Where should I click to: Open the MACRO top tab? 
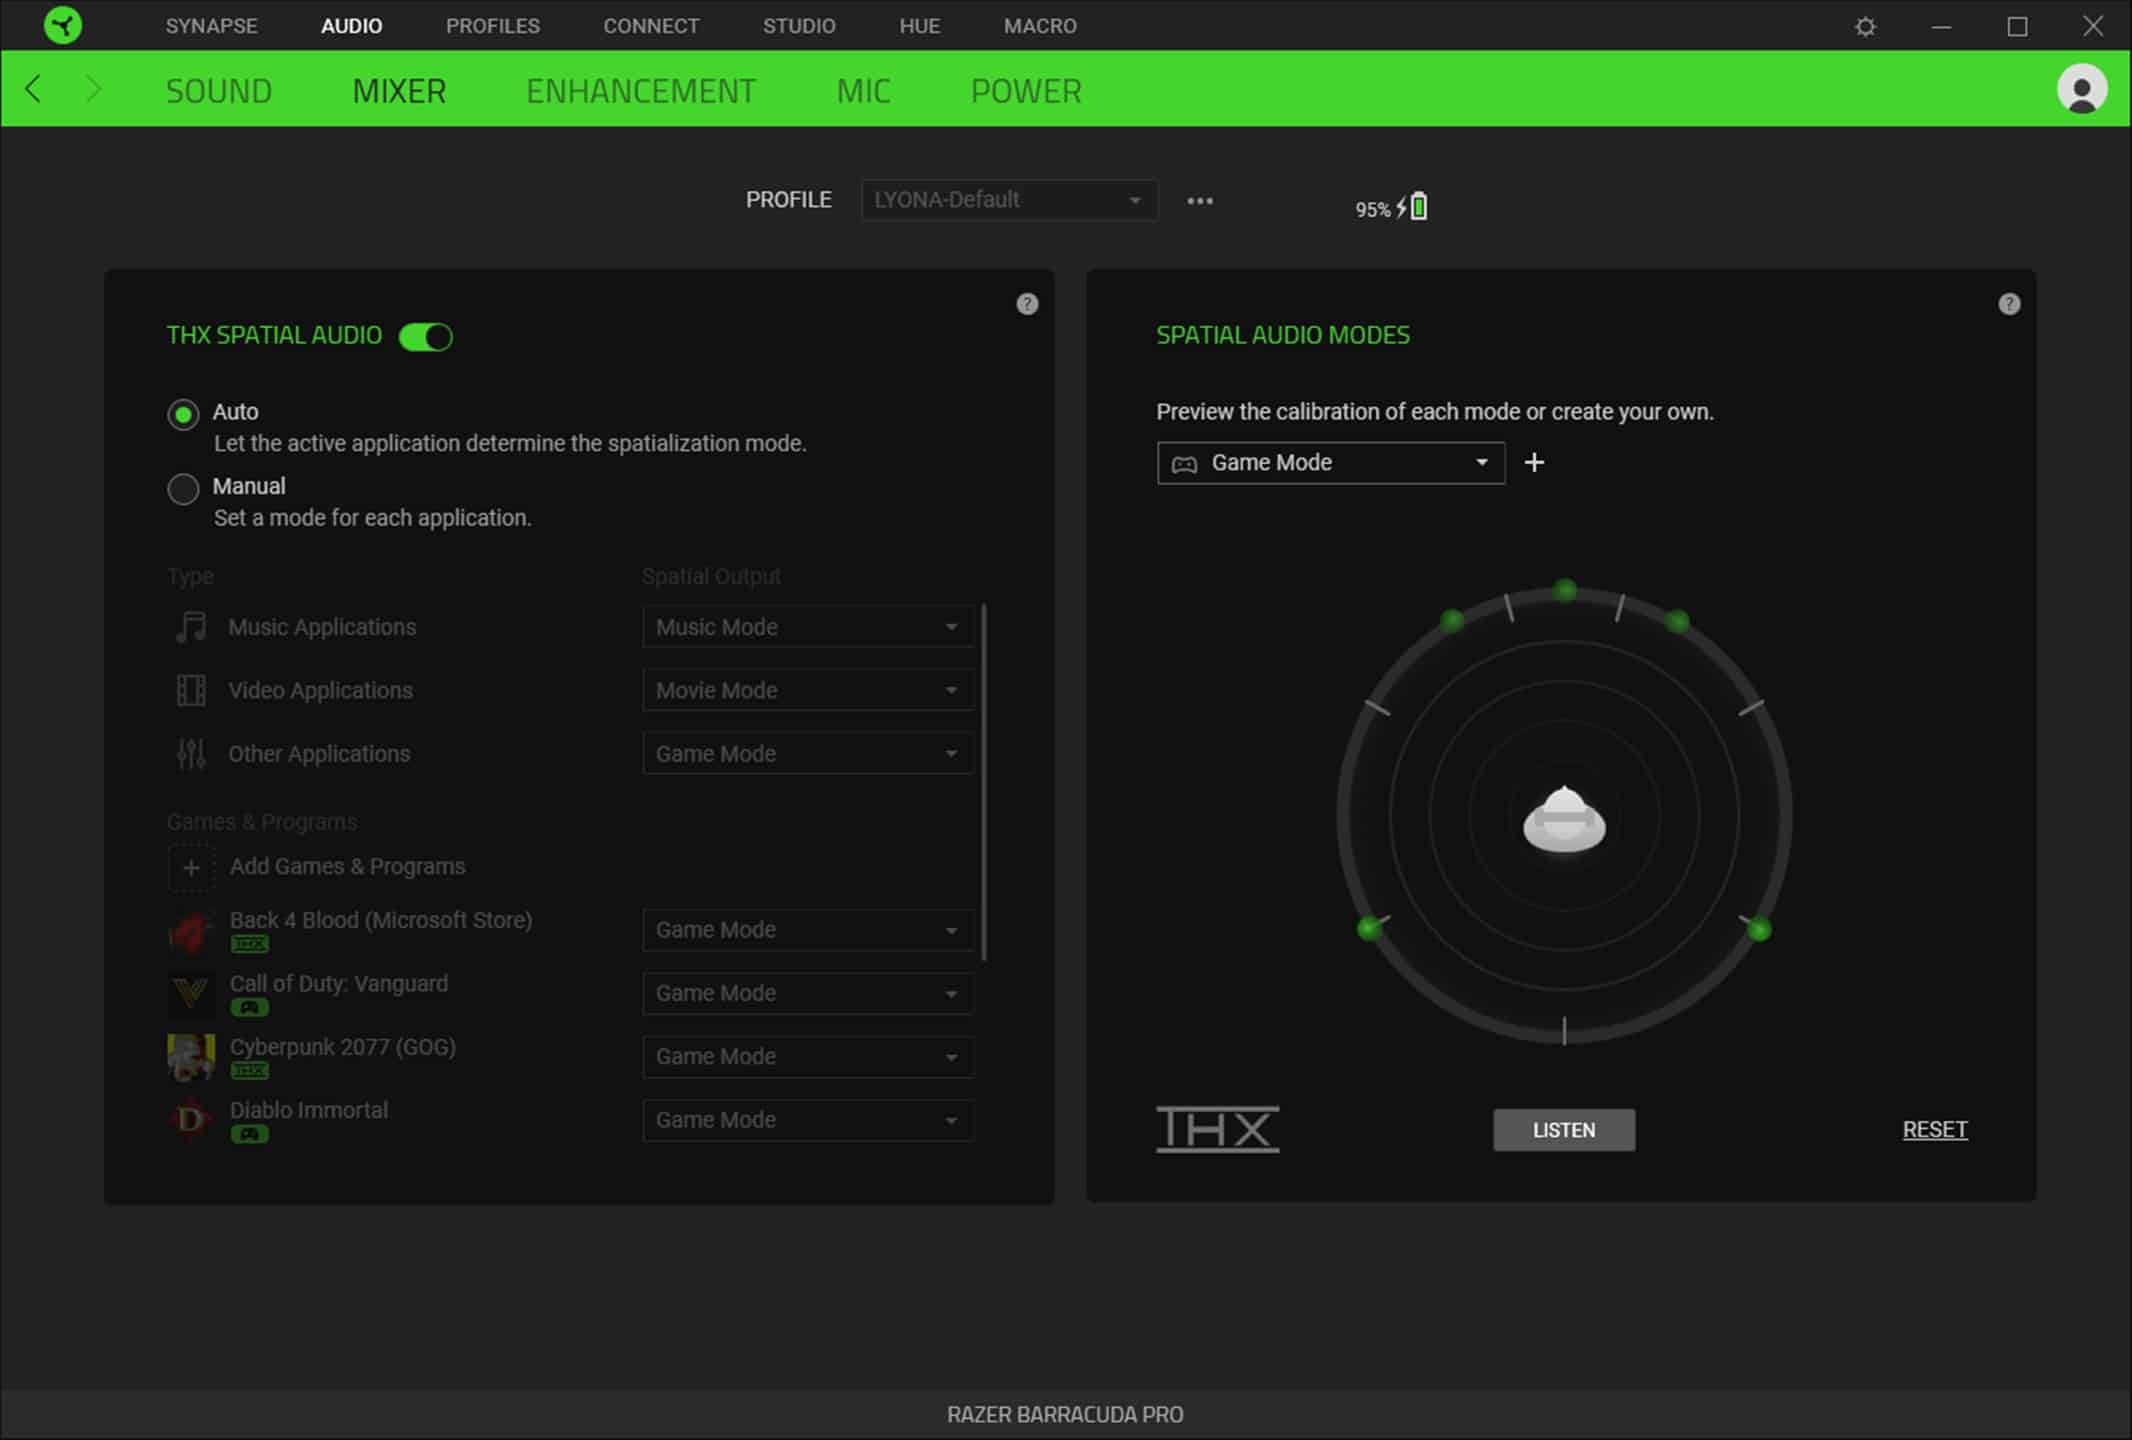pos(1040,26)
